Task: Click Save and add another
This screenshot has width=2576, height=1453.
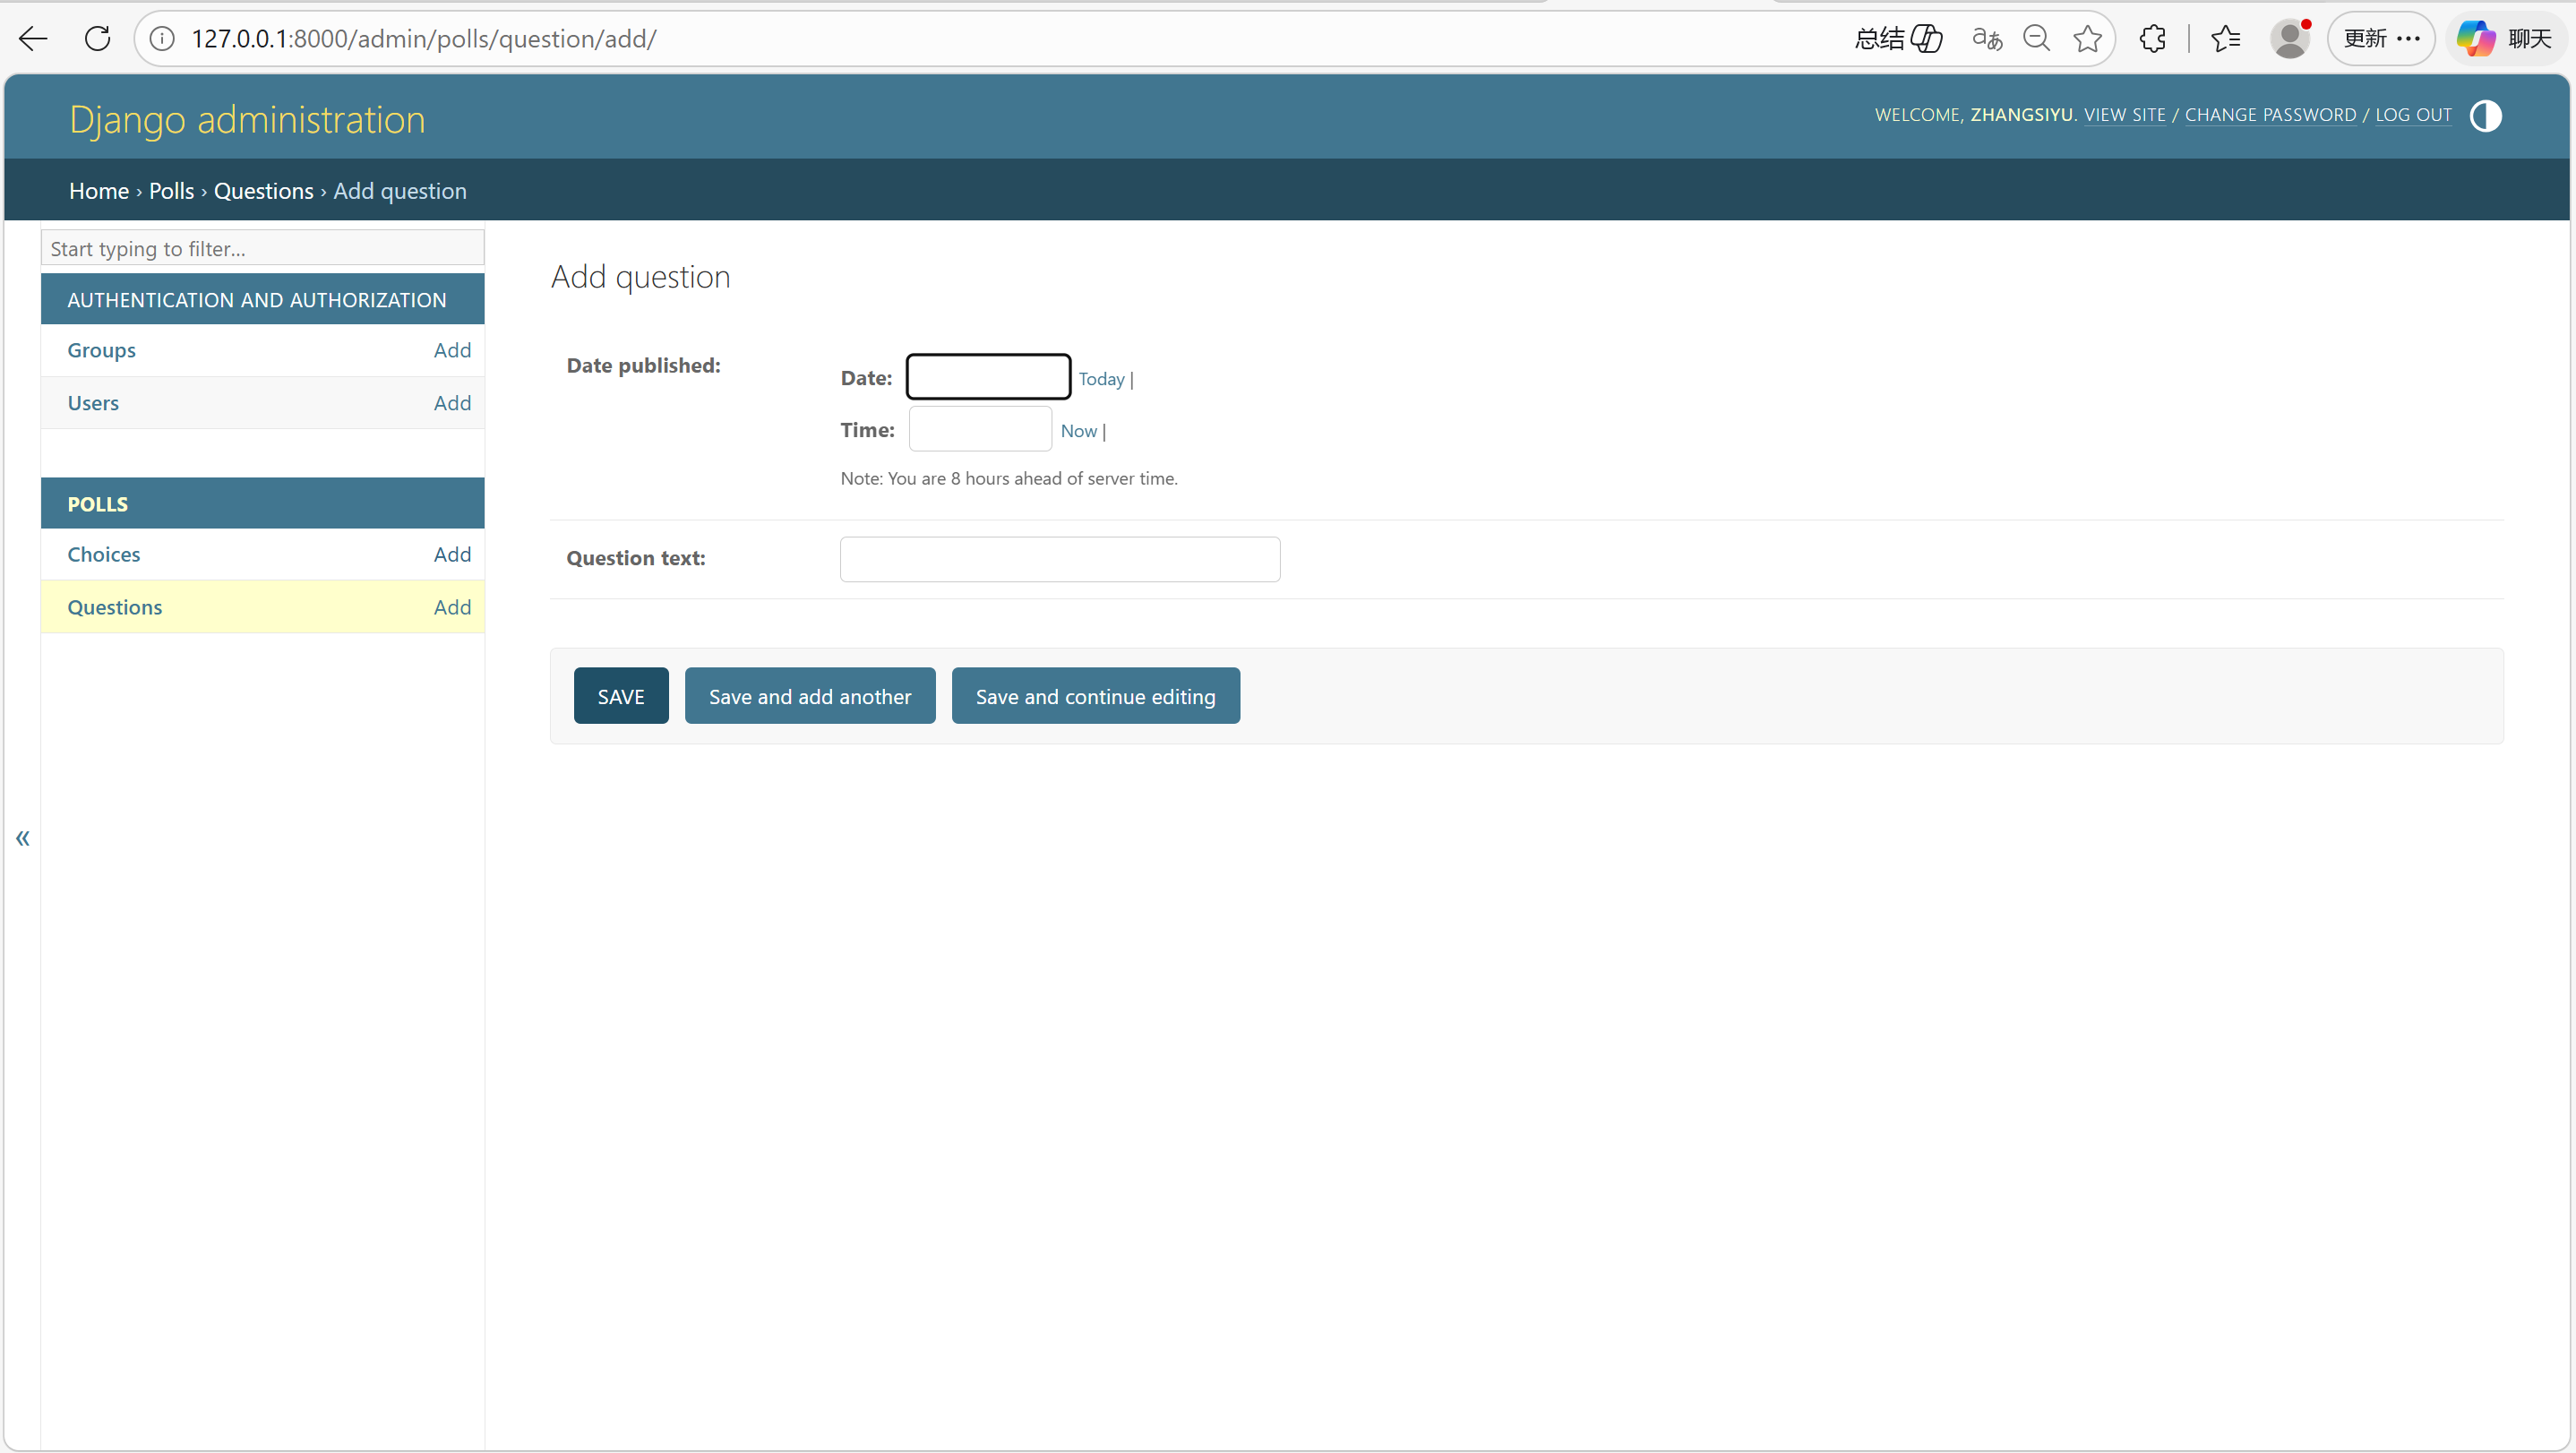Action: pyautogui.click(x=809, y=696)
